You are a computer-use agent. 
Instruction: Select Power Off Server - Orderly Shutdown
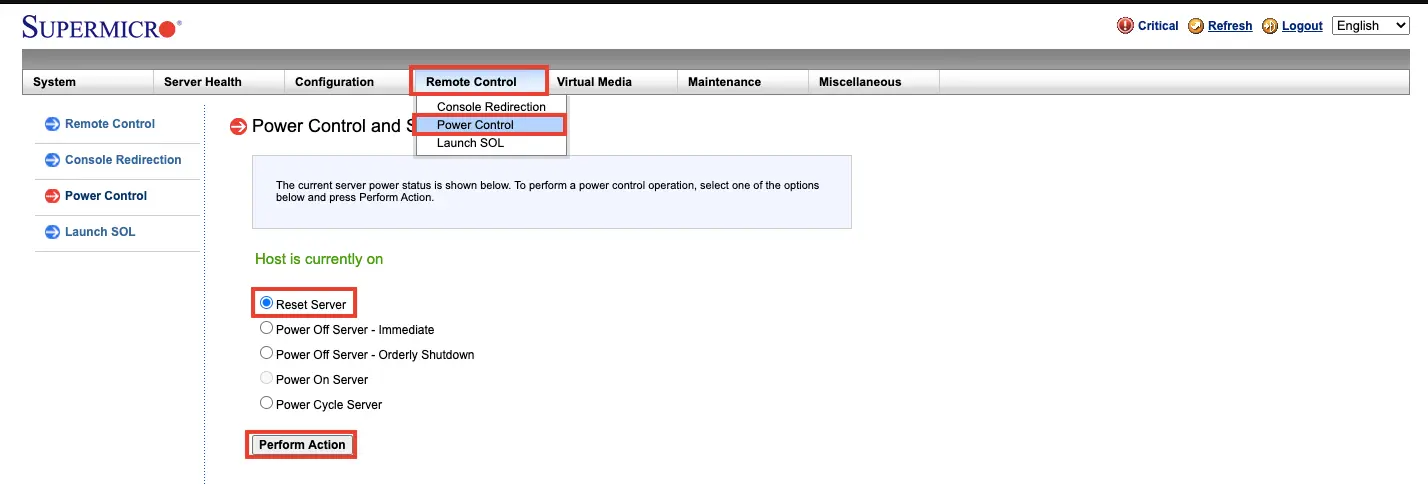(266, 352)
